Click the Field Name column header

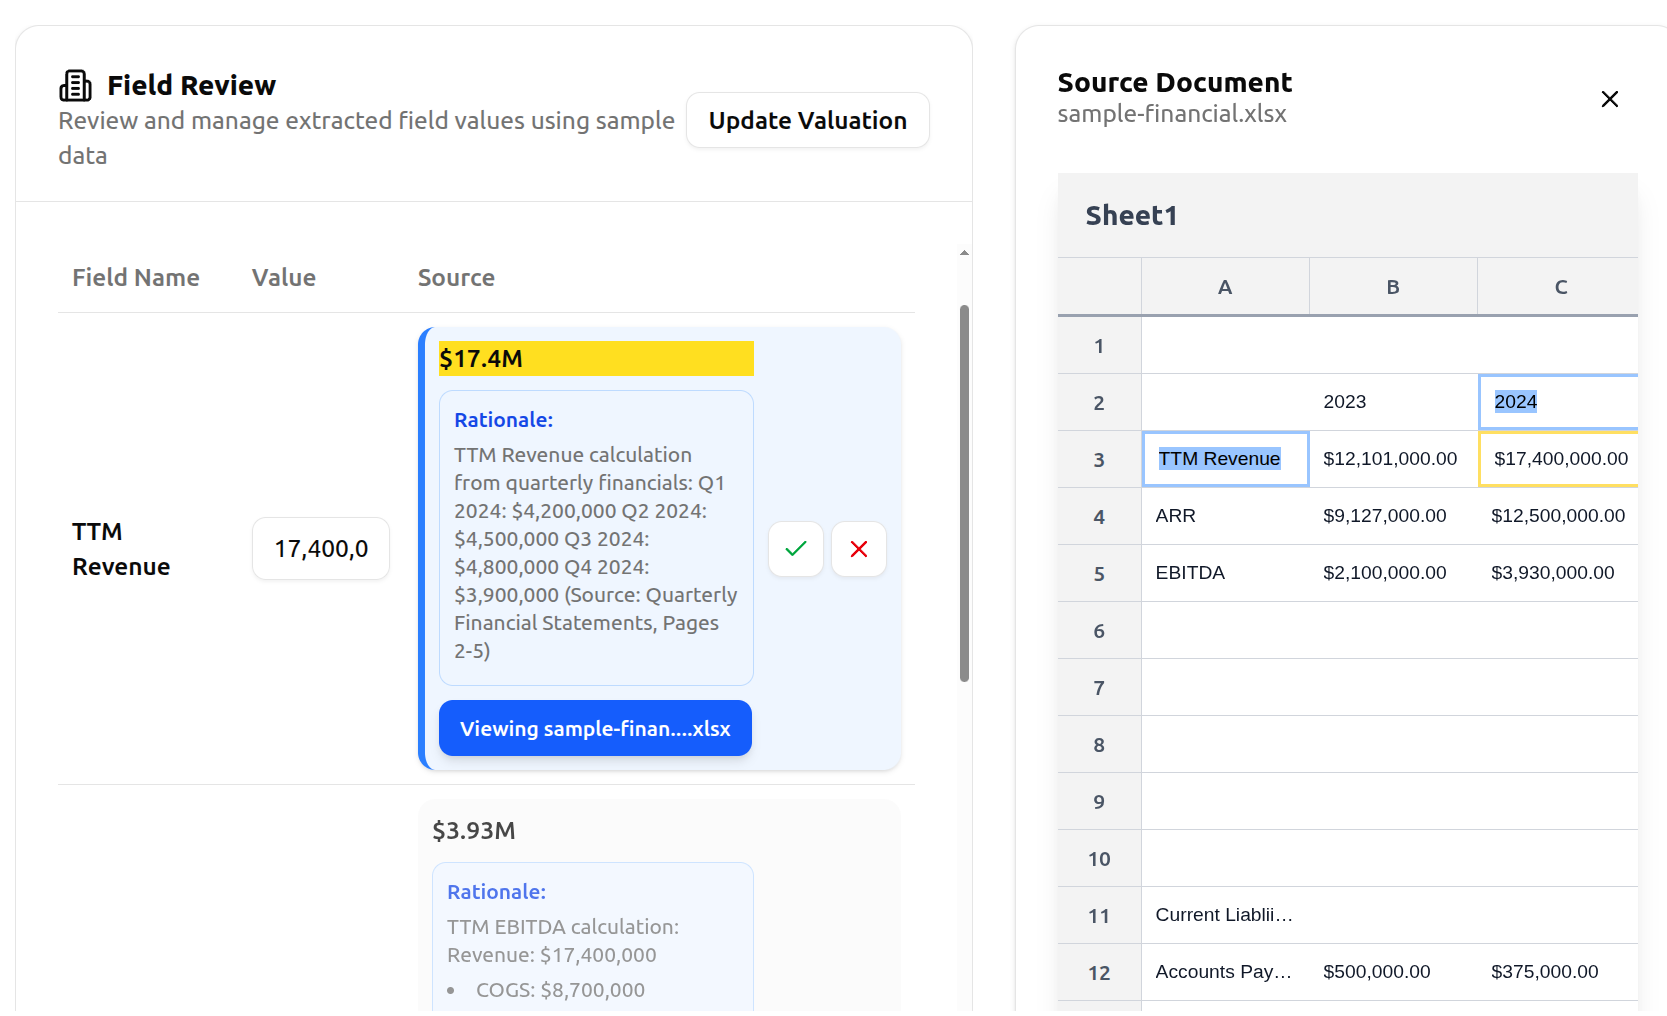point(136,278)
